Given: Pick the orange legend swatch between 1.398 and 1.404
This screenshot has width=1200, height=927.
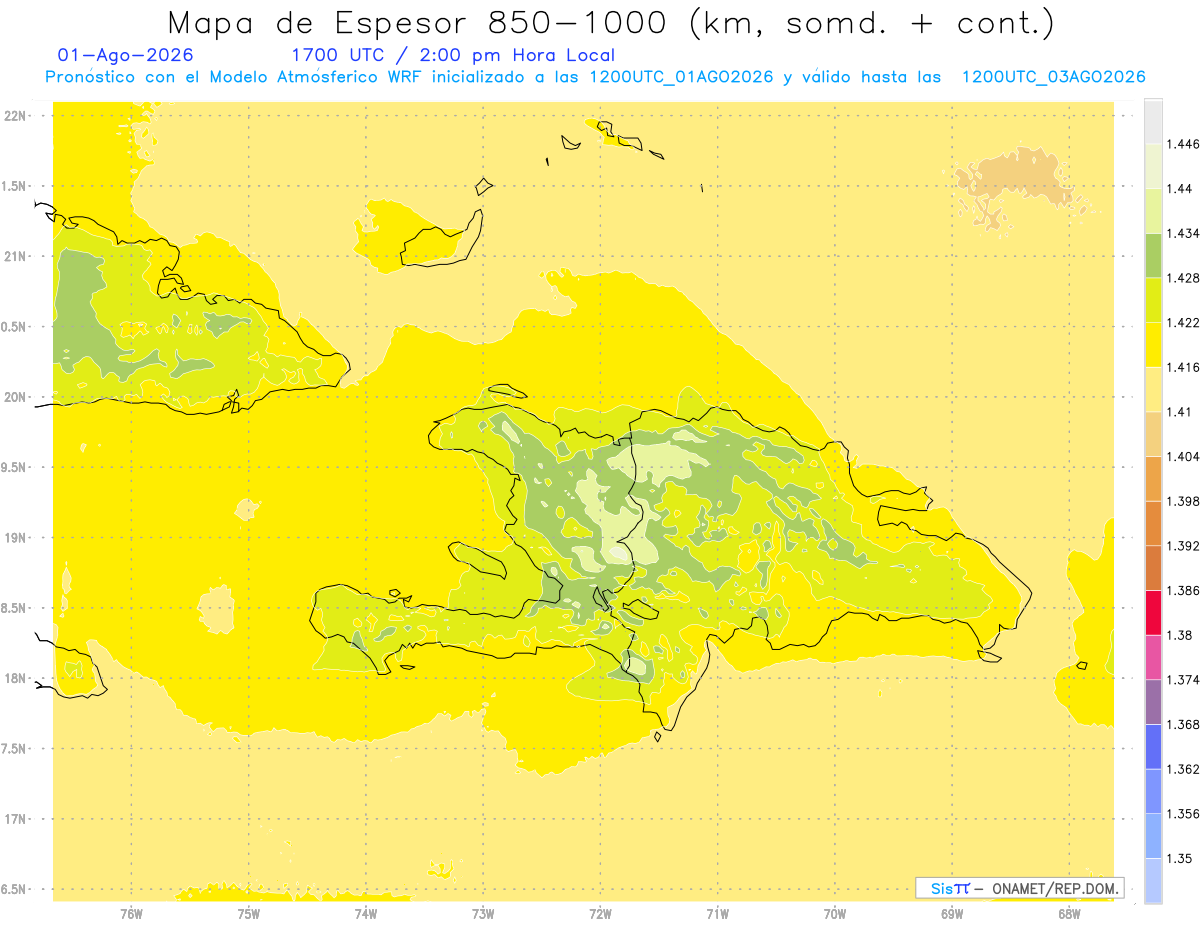Looking at the screenshot, I should (1153, 478).
